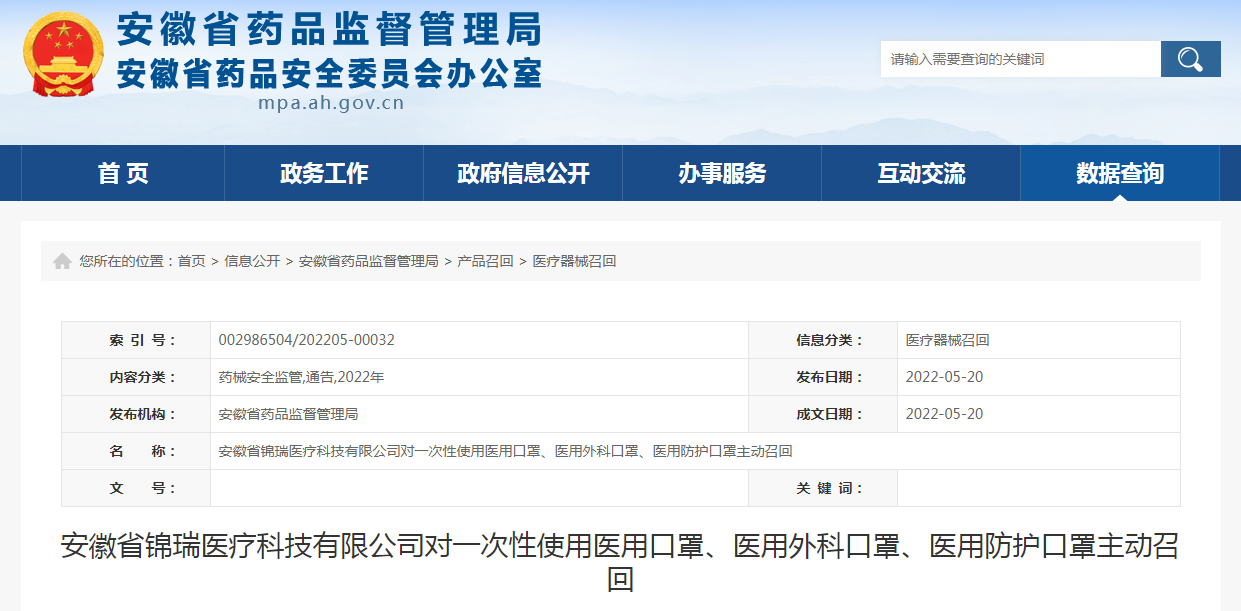Click the 安徽省药品安全委员会办公室 subtitle
Screen dimensions: 1241x611
coord(330,73)
